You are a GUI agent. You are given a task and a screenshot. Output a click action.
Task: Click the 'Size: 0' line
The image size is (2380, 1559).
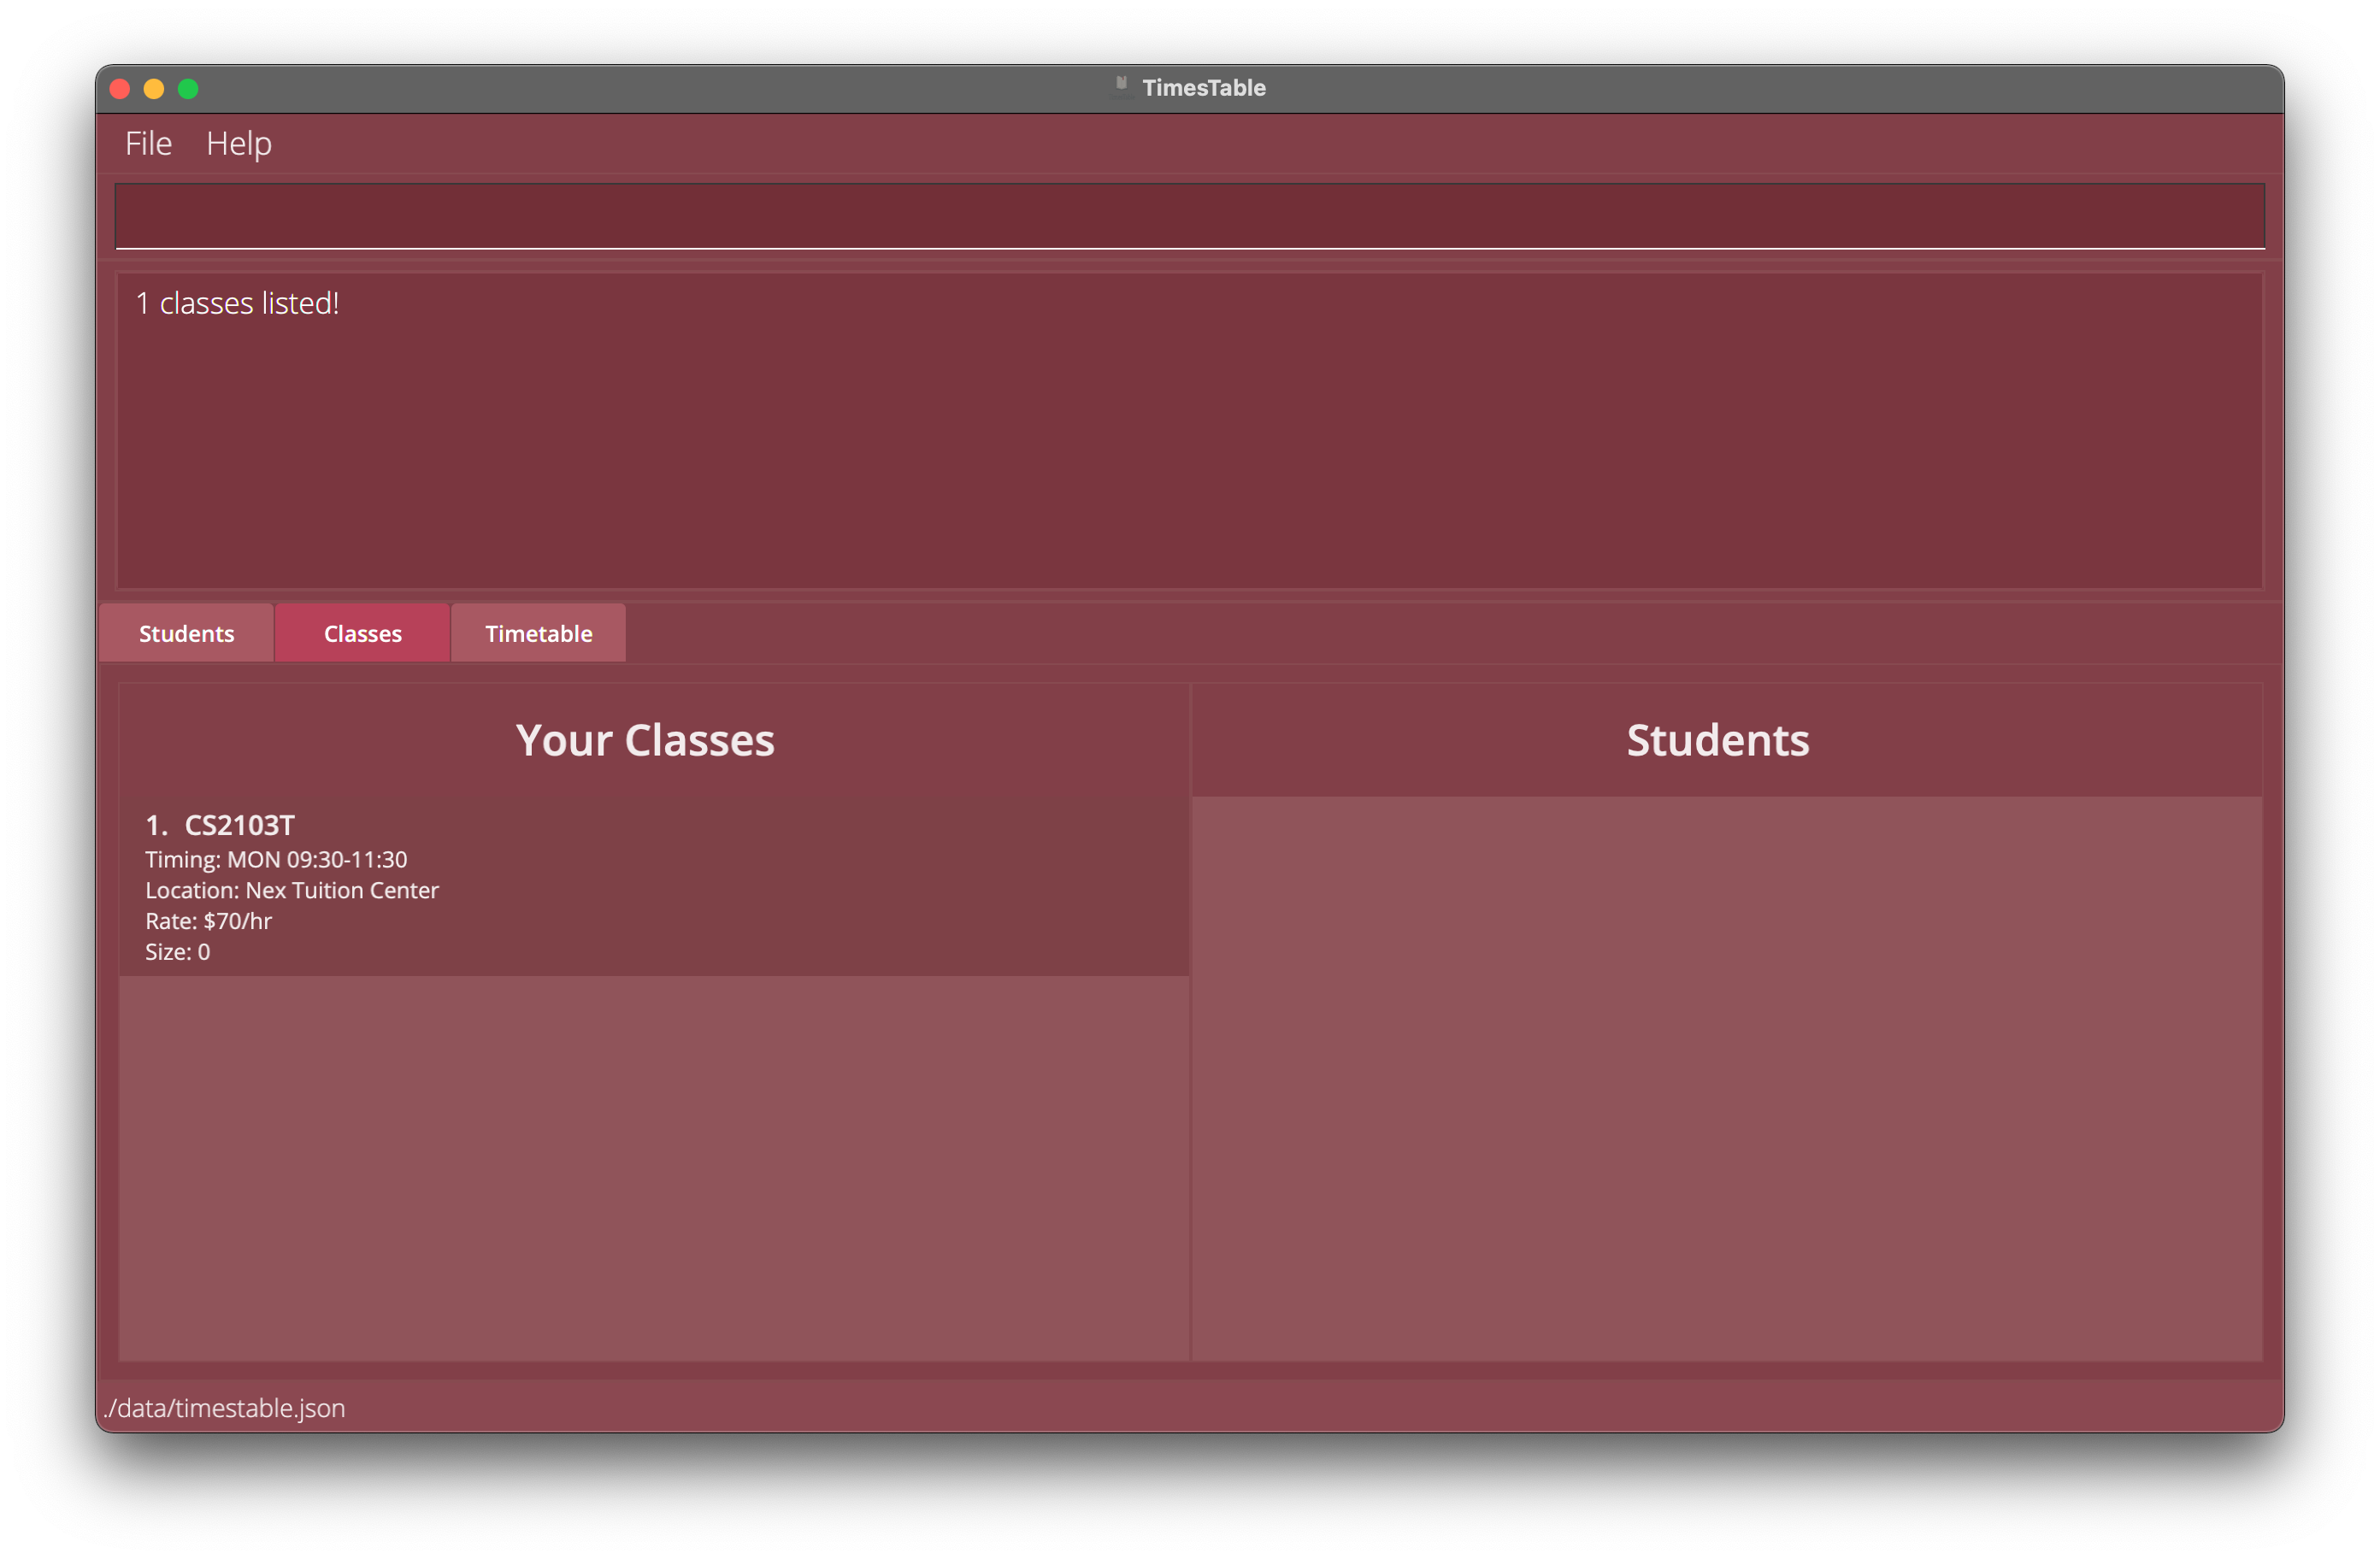click(177, 952)
